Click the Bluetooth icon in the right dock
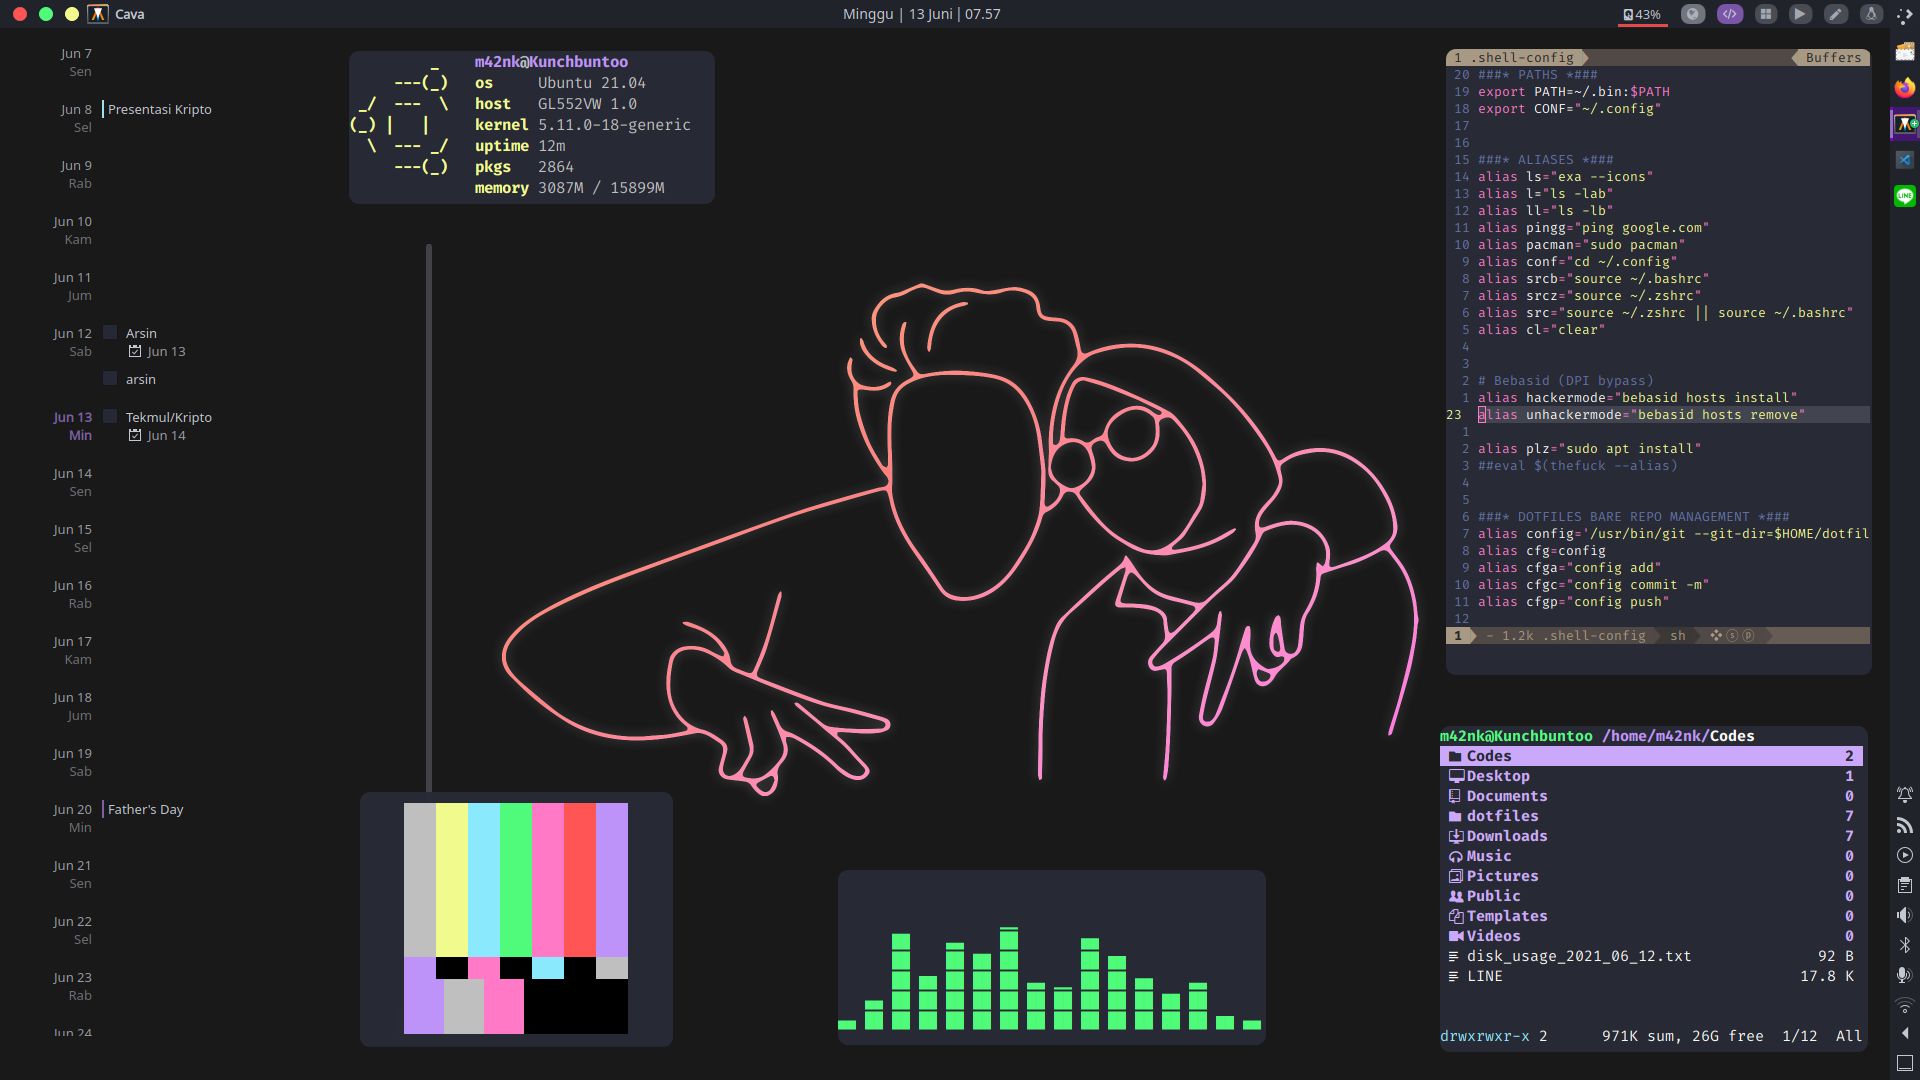1920x1080 pixels. [1906, 942]
